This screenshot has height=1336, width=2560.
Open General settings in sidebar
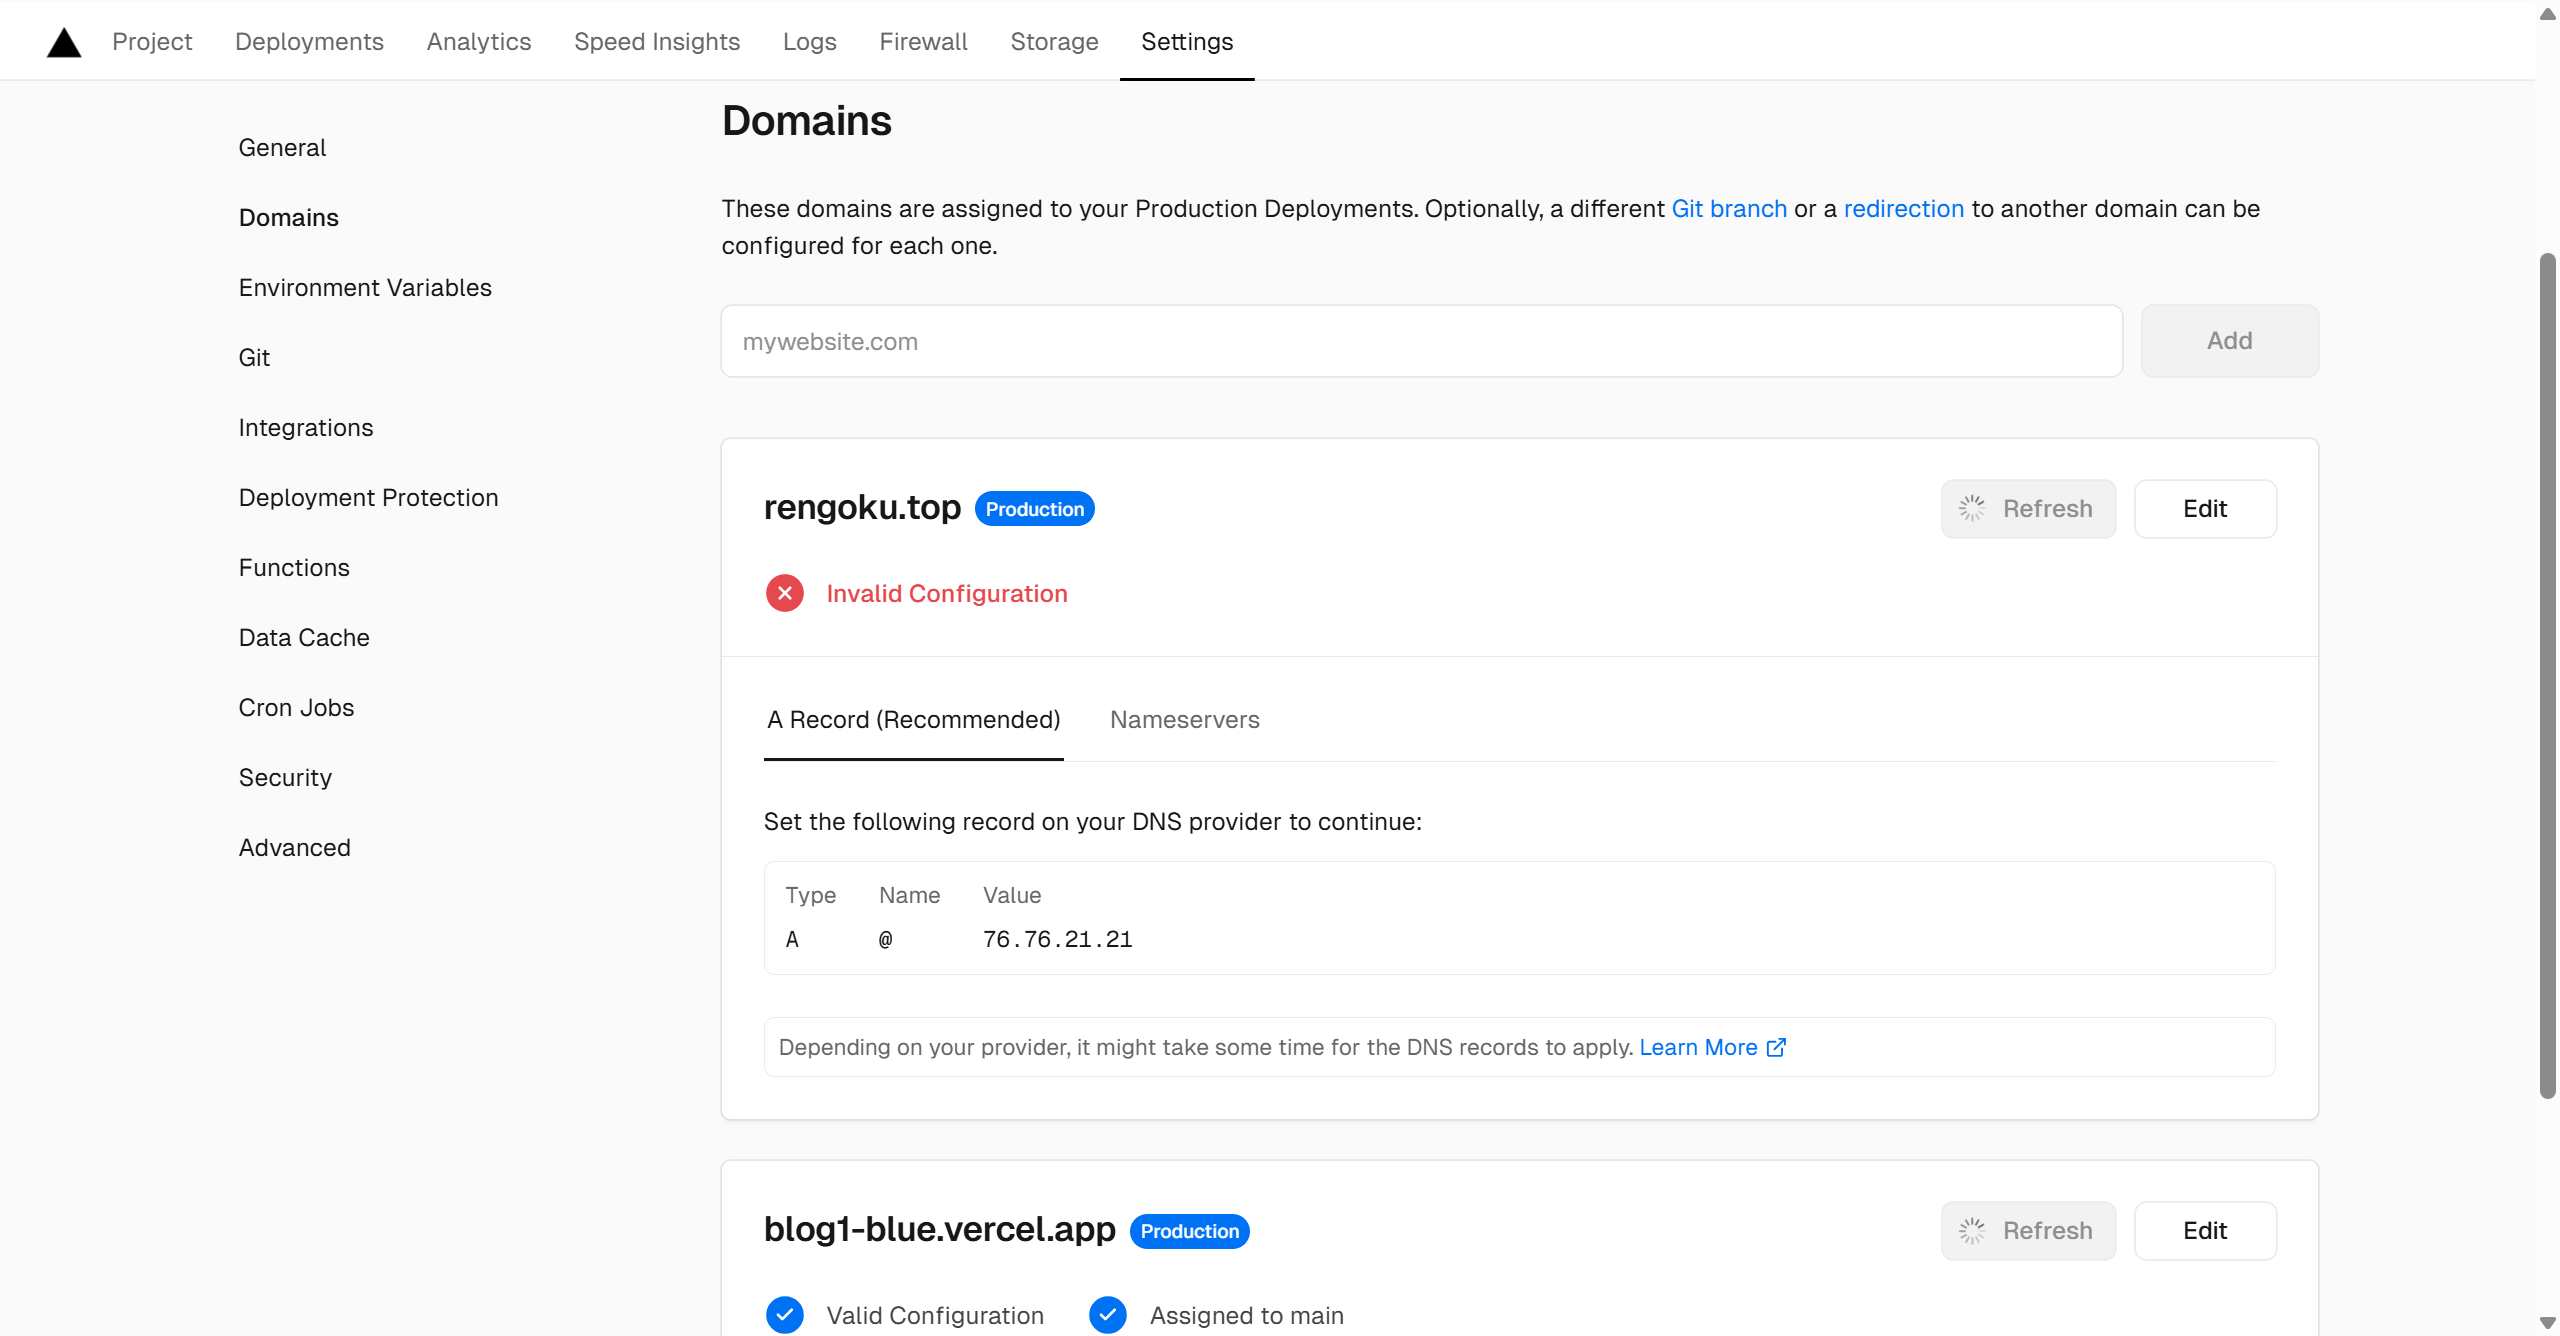coord(282,148)
